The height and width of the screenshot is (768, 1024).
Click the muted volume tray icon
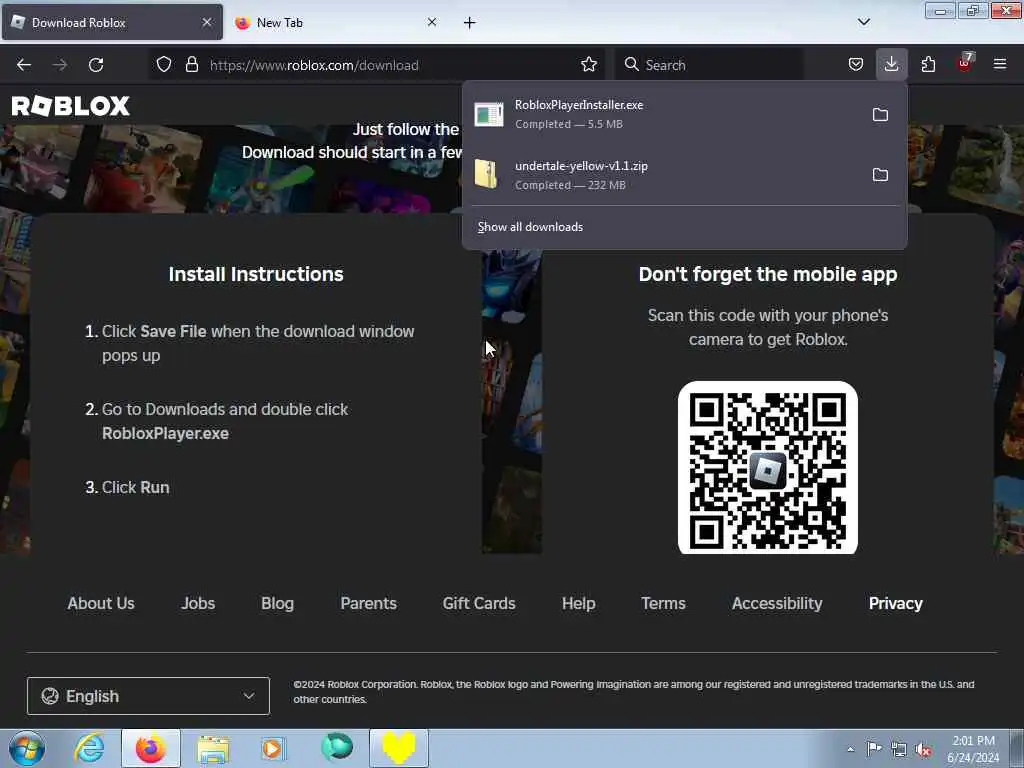tap(923, 749)
